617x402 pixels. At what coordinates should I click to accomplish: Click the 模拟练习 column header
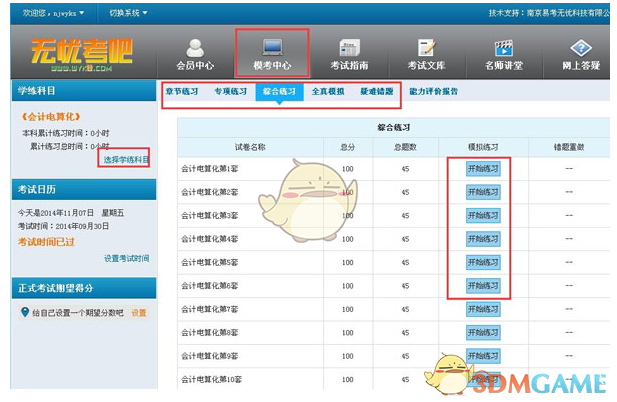point(483,147)
